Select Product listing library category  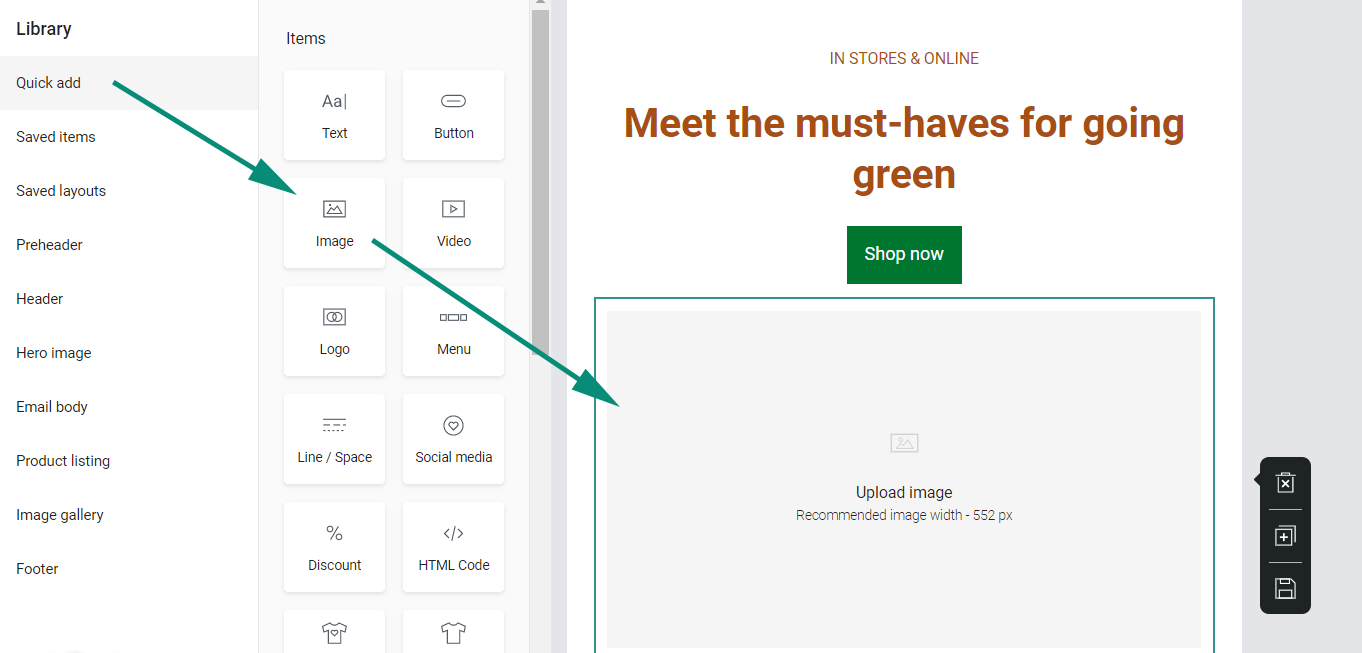pyautogui.click(x=129, y=461)
